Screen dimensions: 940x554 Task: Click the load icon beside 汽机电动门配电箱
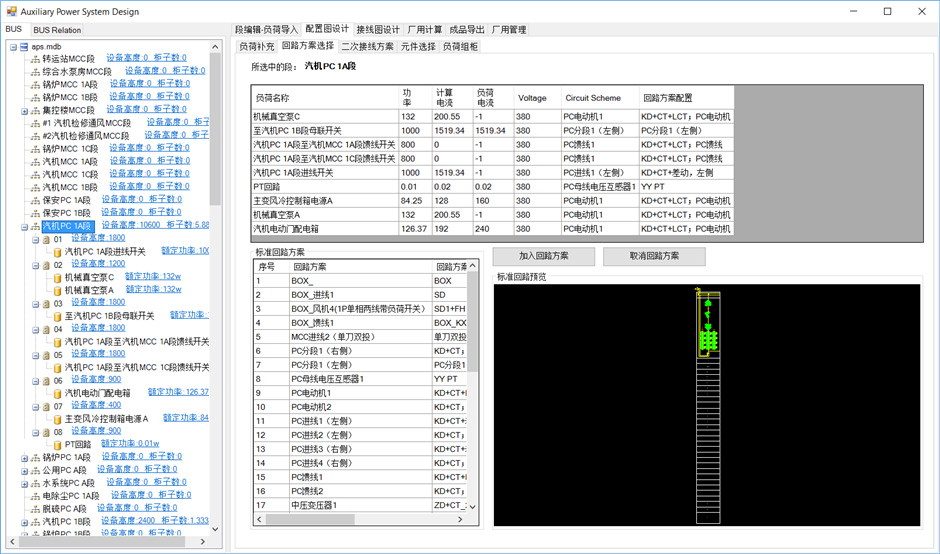(x=58, y=393)
